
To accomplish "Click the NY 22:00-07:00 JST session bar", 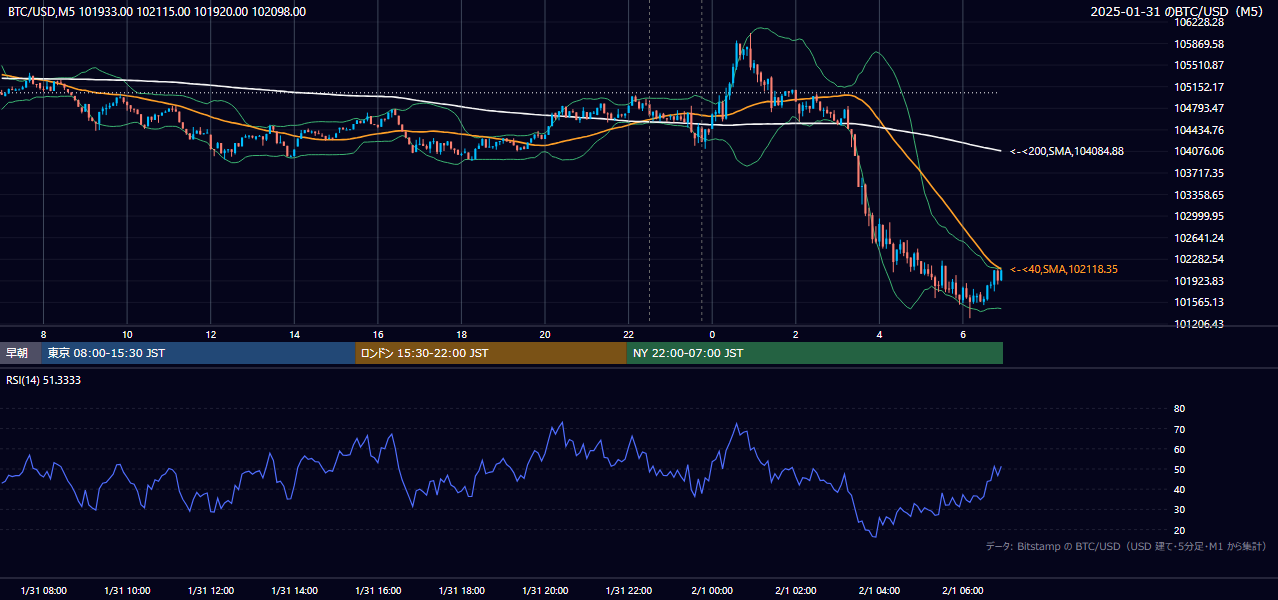I will coord(815,353).
